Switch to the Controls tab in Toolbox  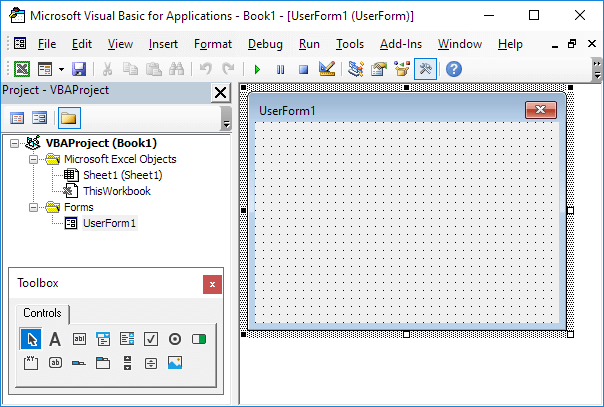(x=42, y=313)
